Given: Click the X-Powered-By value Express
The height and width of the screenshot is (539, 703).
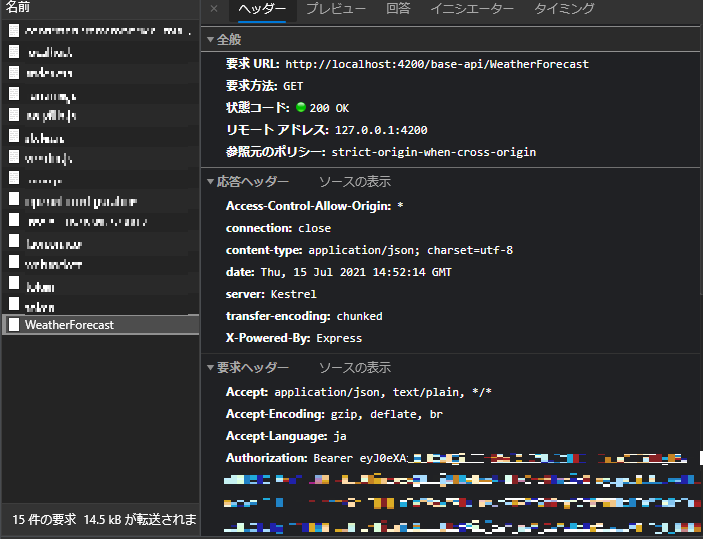Looking at the screenshot, I should click(339, 338).
